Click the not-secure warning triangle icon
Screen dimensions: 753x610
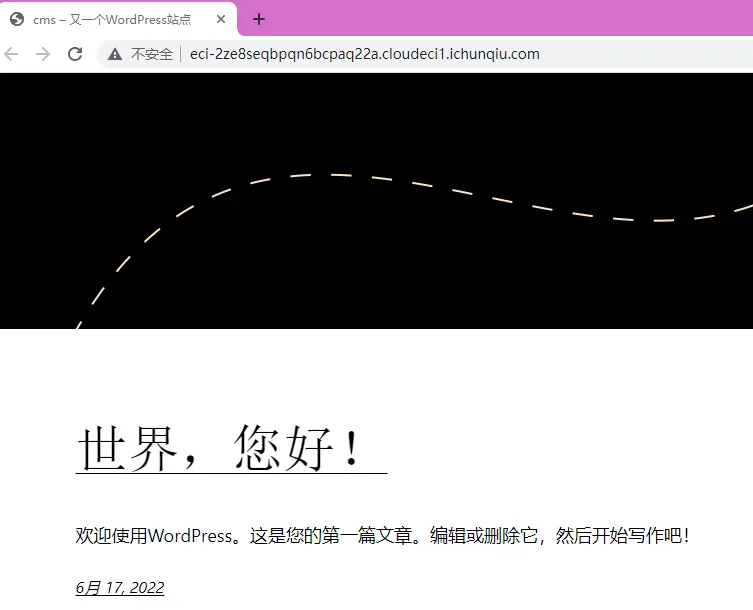(115, 54)
